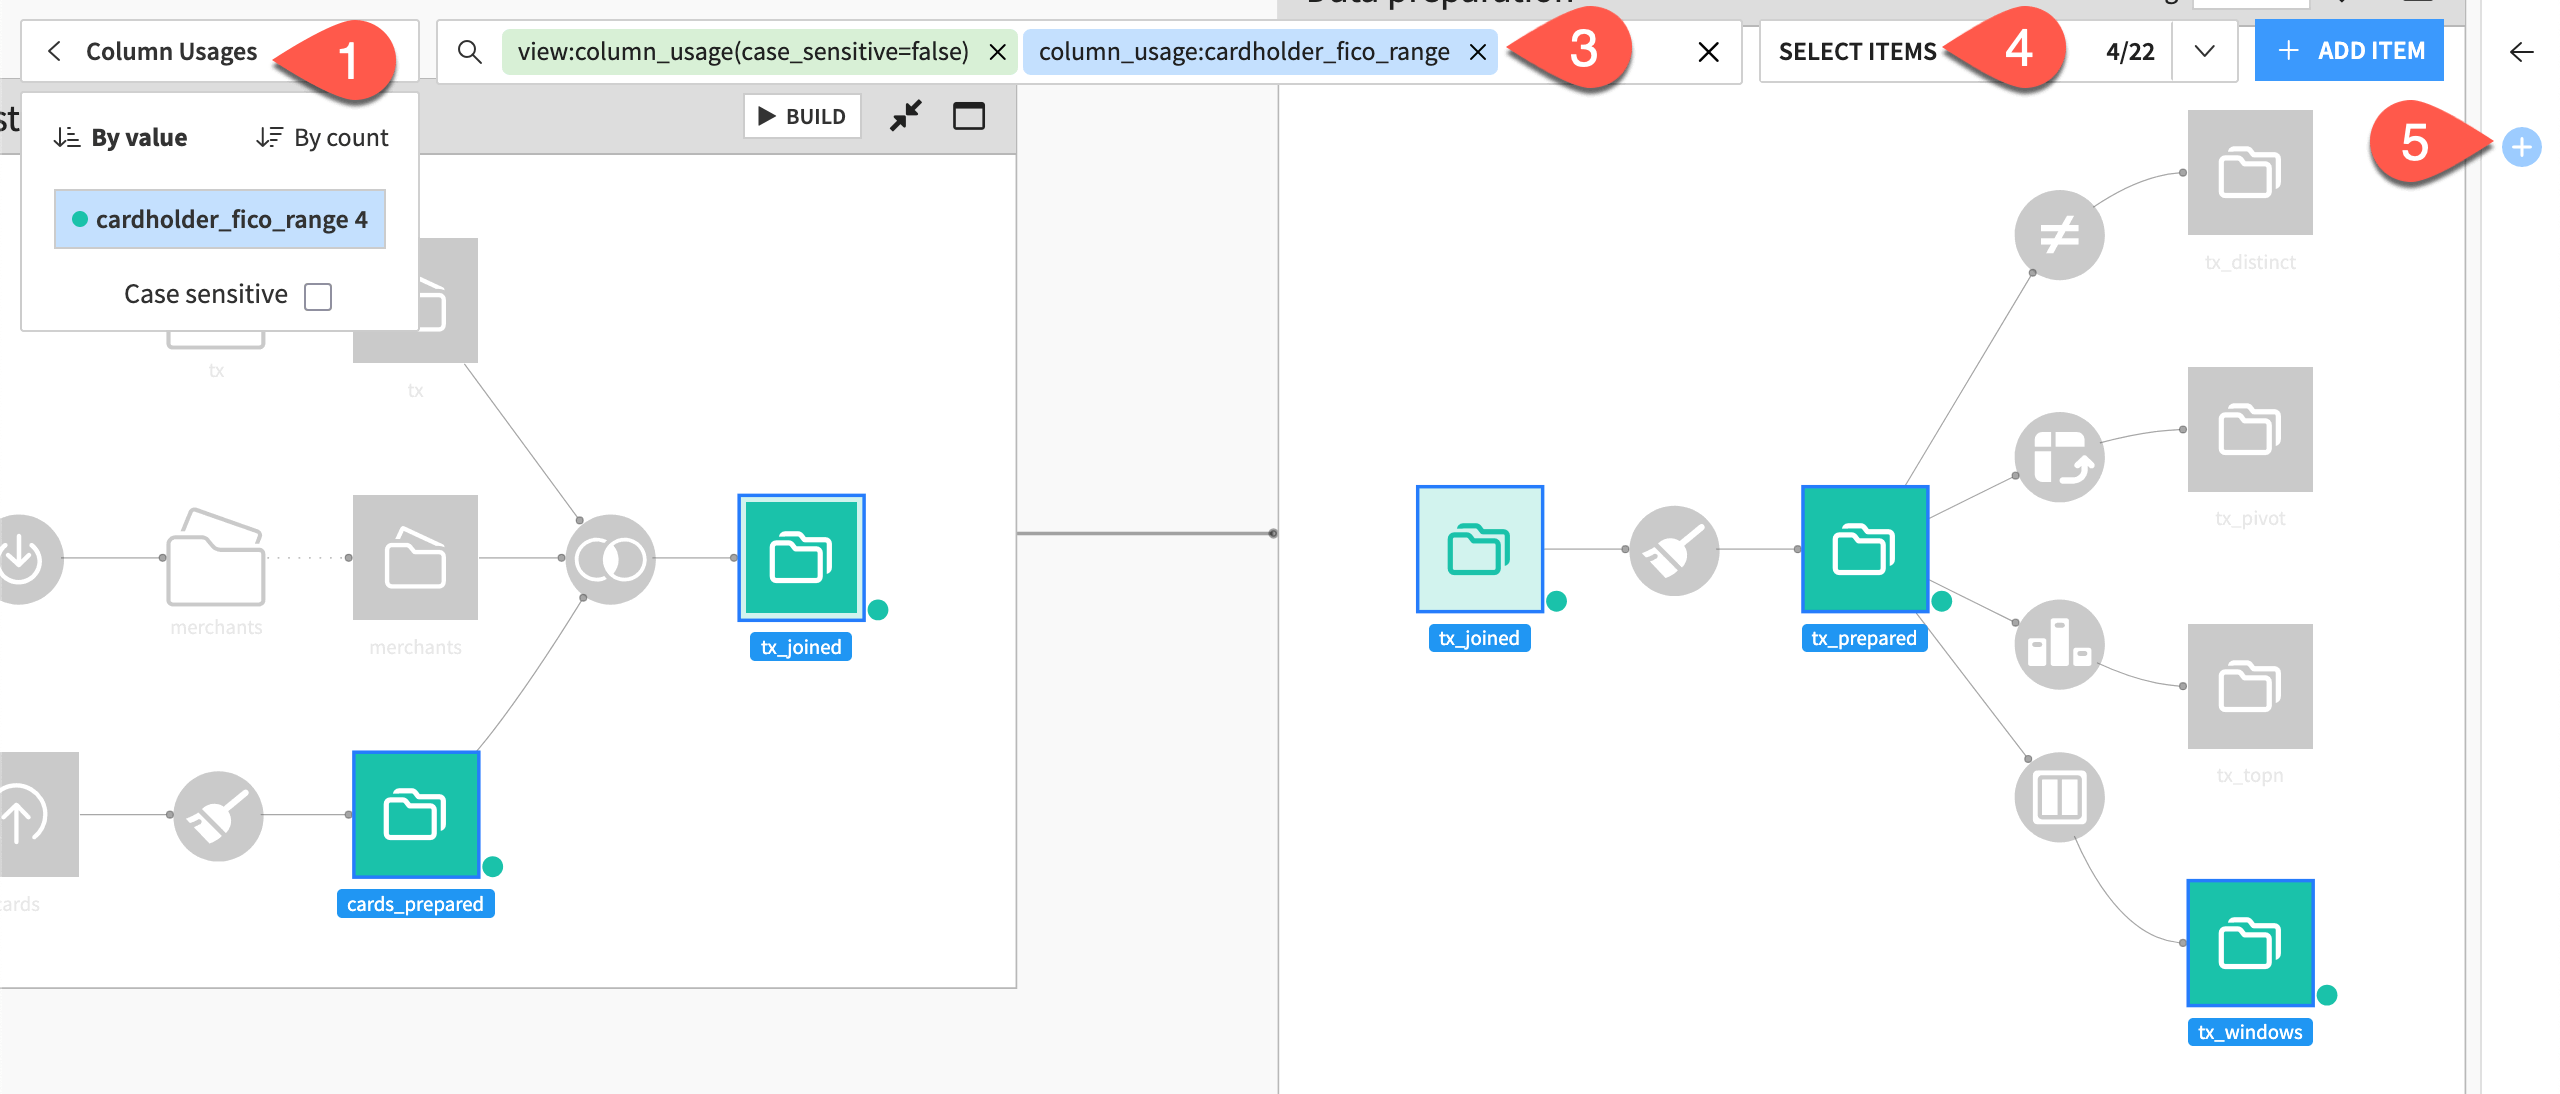This screenshot has height=1094, width=2560.
Task: Collapse the panel using the top-right arrow
Action: 2521,53
